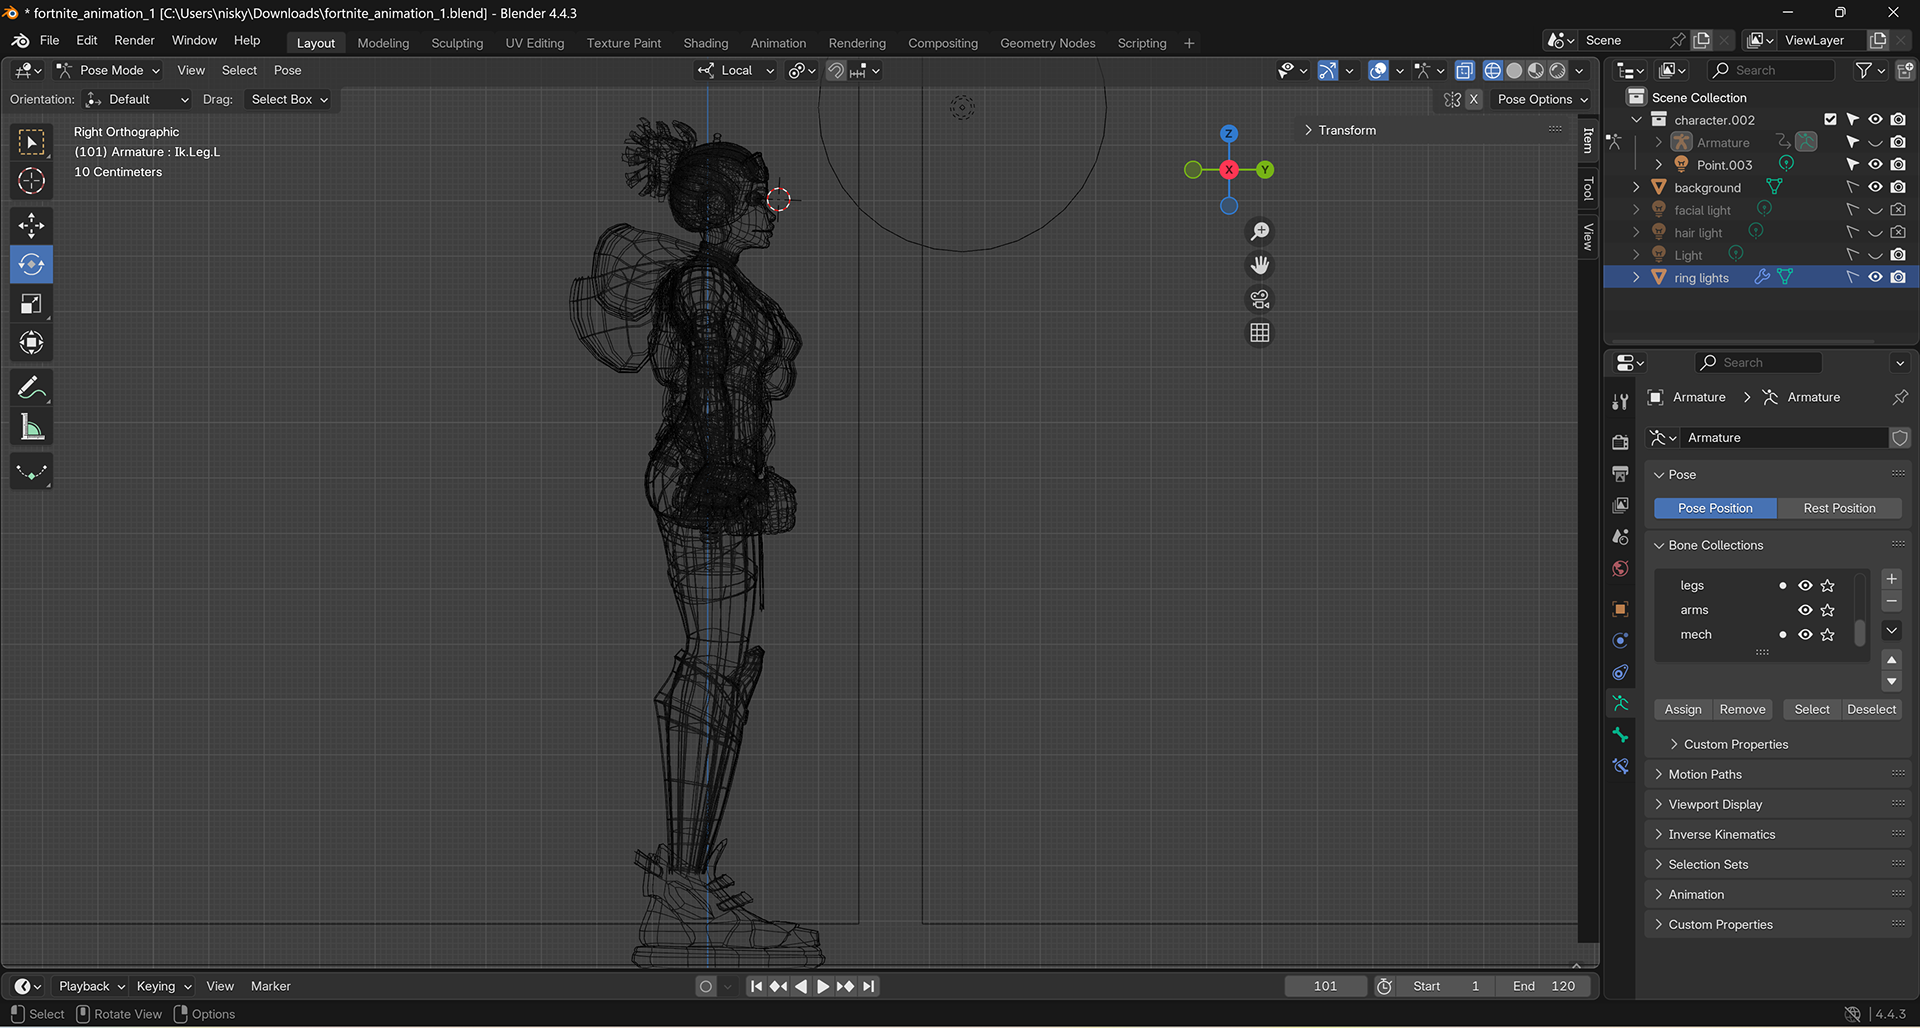Select the Select Box tool

coord(31,143)
